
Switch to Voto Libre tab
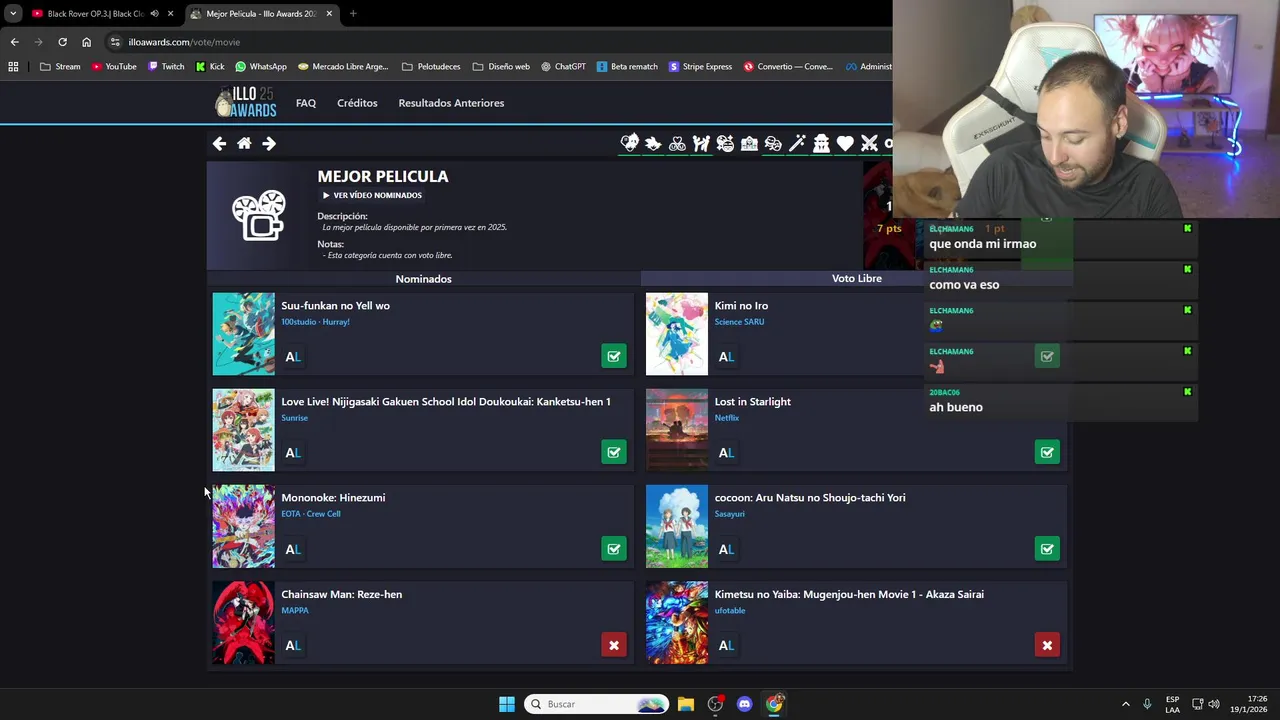857,278
